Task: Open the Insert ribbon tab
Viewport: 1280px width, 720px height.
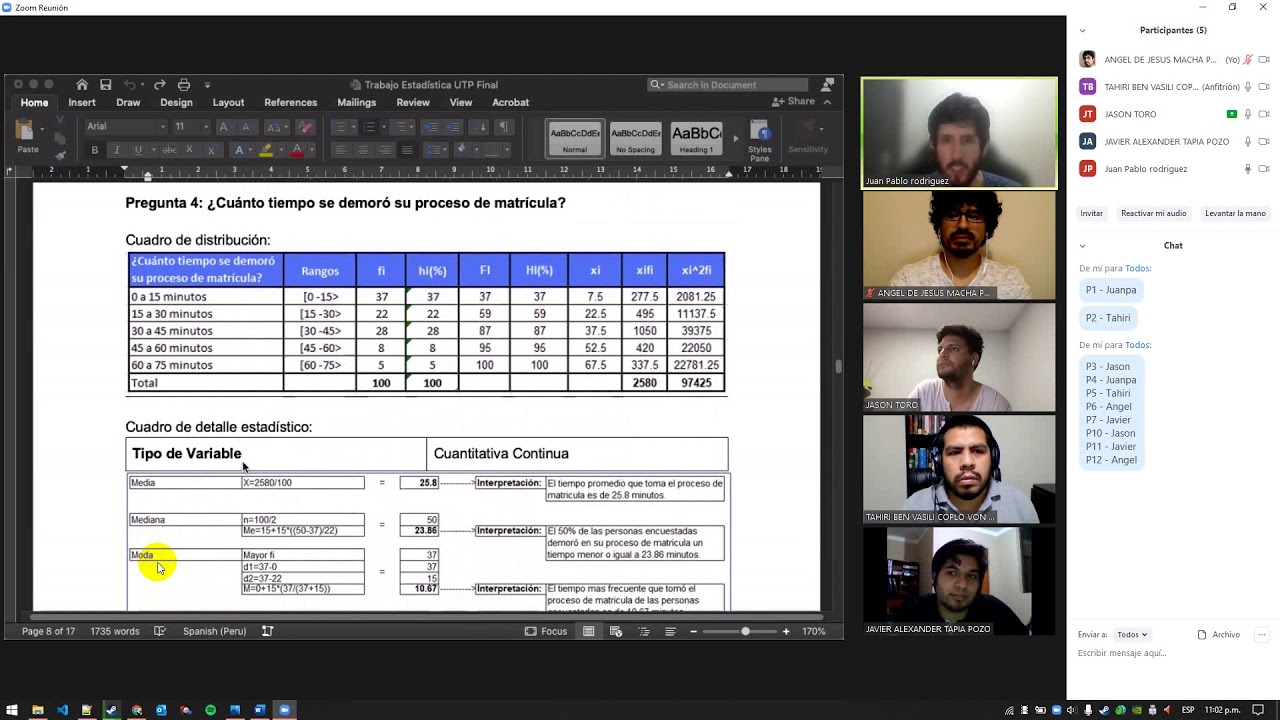Action: pos(82,102)
